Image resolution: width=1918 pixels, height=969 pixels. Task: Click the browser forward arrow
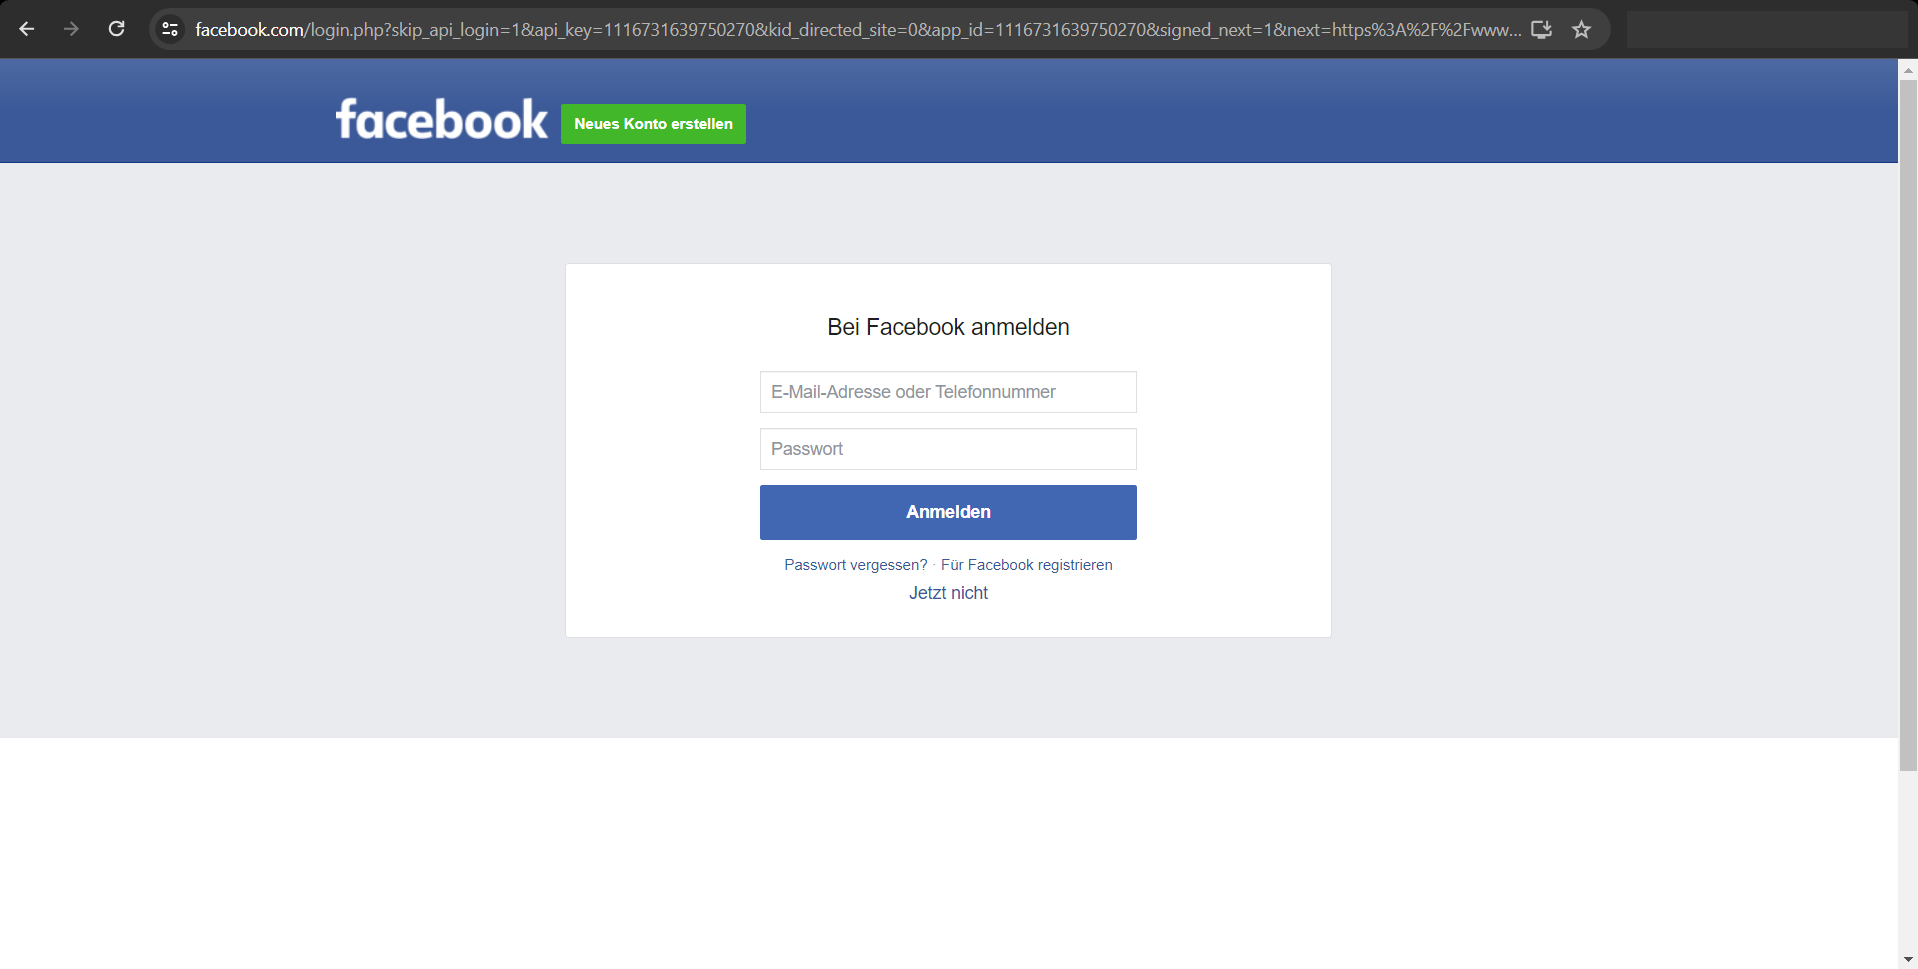tap(71, 29)
